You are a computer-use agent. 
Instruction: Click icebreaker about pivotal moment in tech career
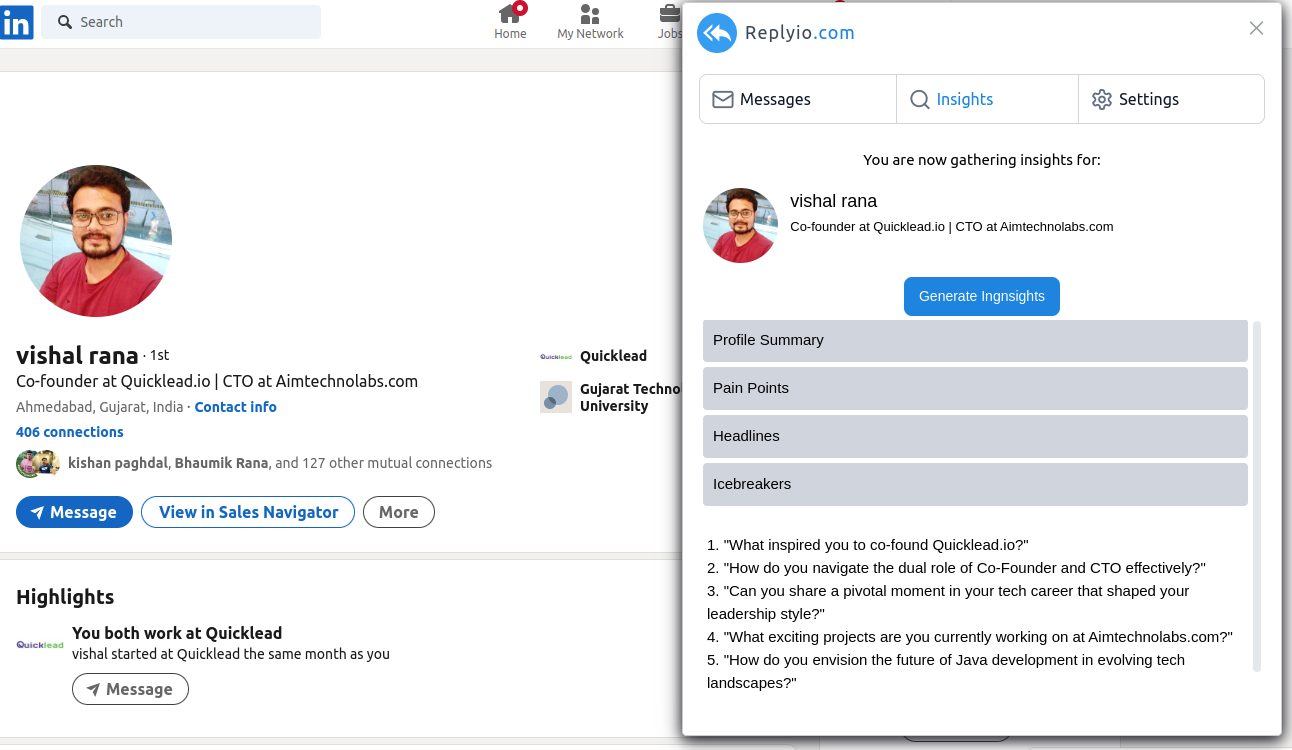click(x=948, y=602)
